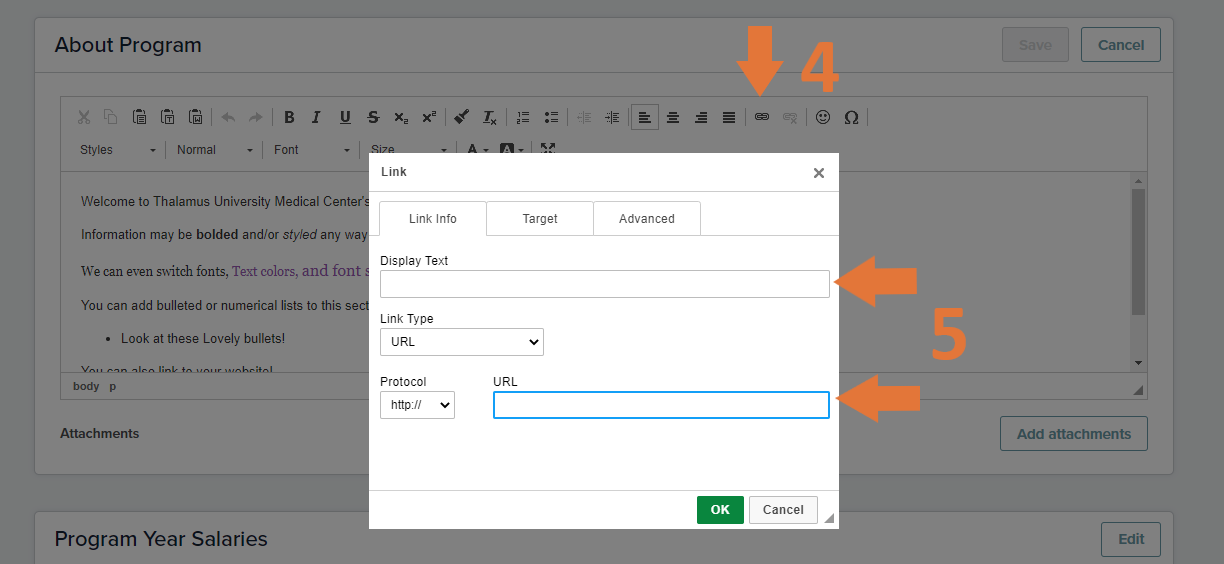The width and height of the screenshot is (1224, 564).
Task: Toggle Underline formatting in toolbar
Action: pos(345,117)
